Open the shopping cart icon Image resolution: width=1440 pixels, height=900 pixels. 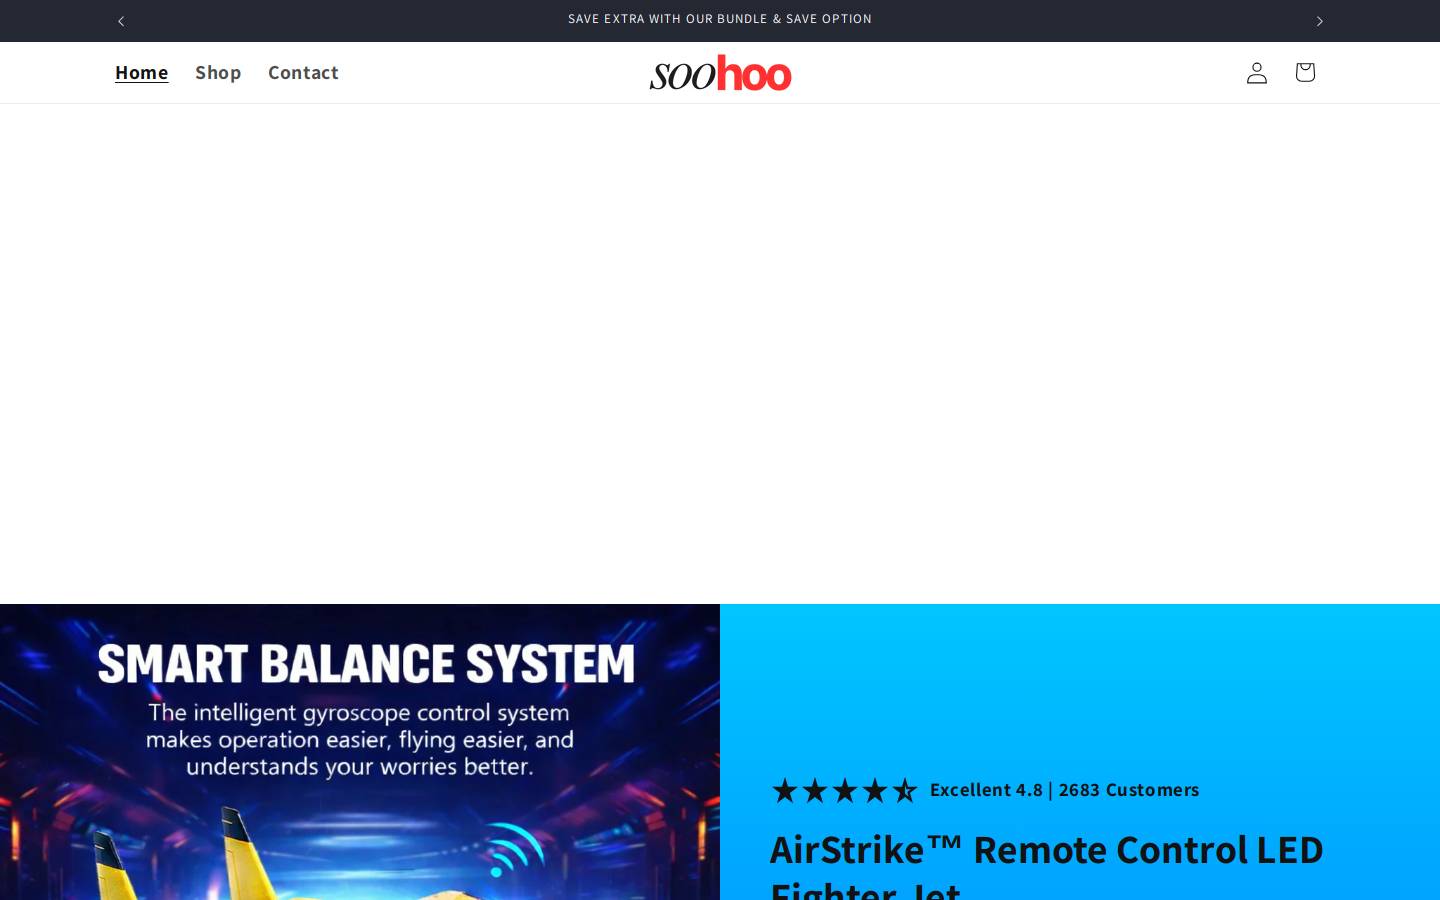point(1305,72)
